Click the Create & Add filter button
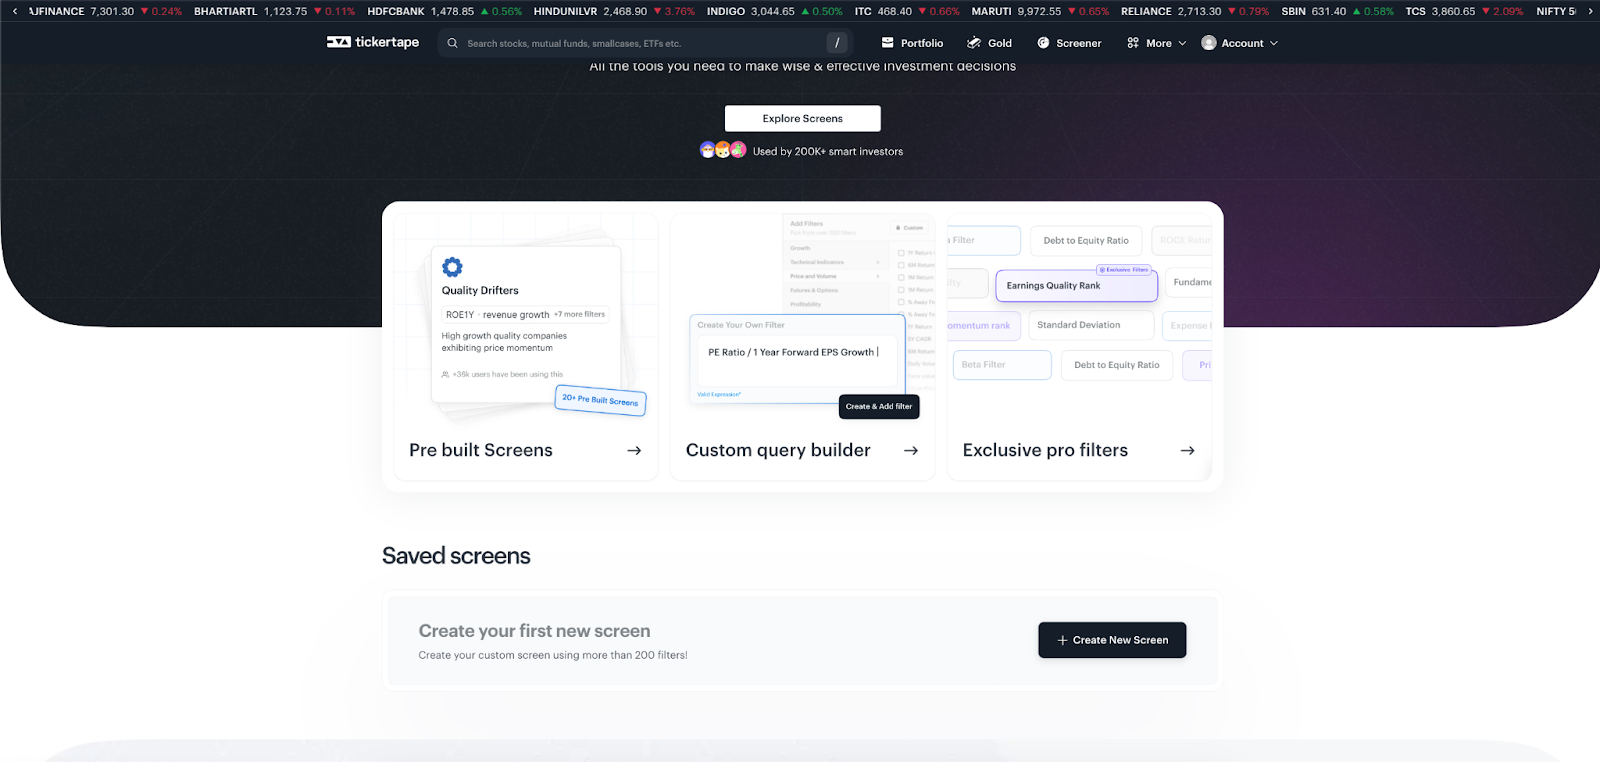 click(x=879, y=406)
